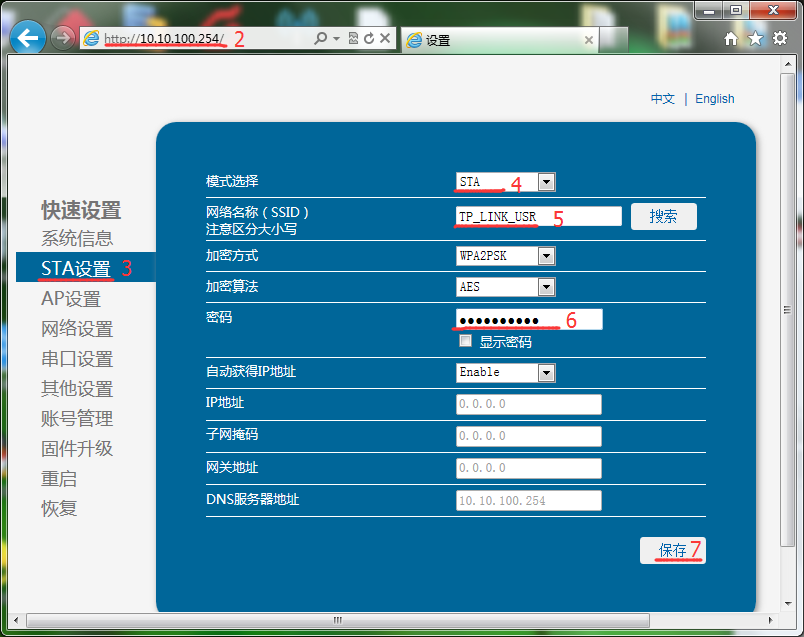This screenshot has height=637, width=804.
Task: Toggle the 显示密码 checkbox
Action: 465,341
